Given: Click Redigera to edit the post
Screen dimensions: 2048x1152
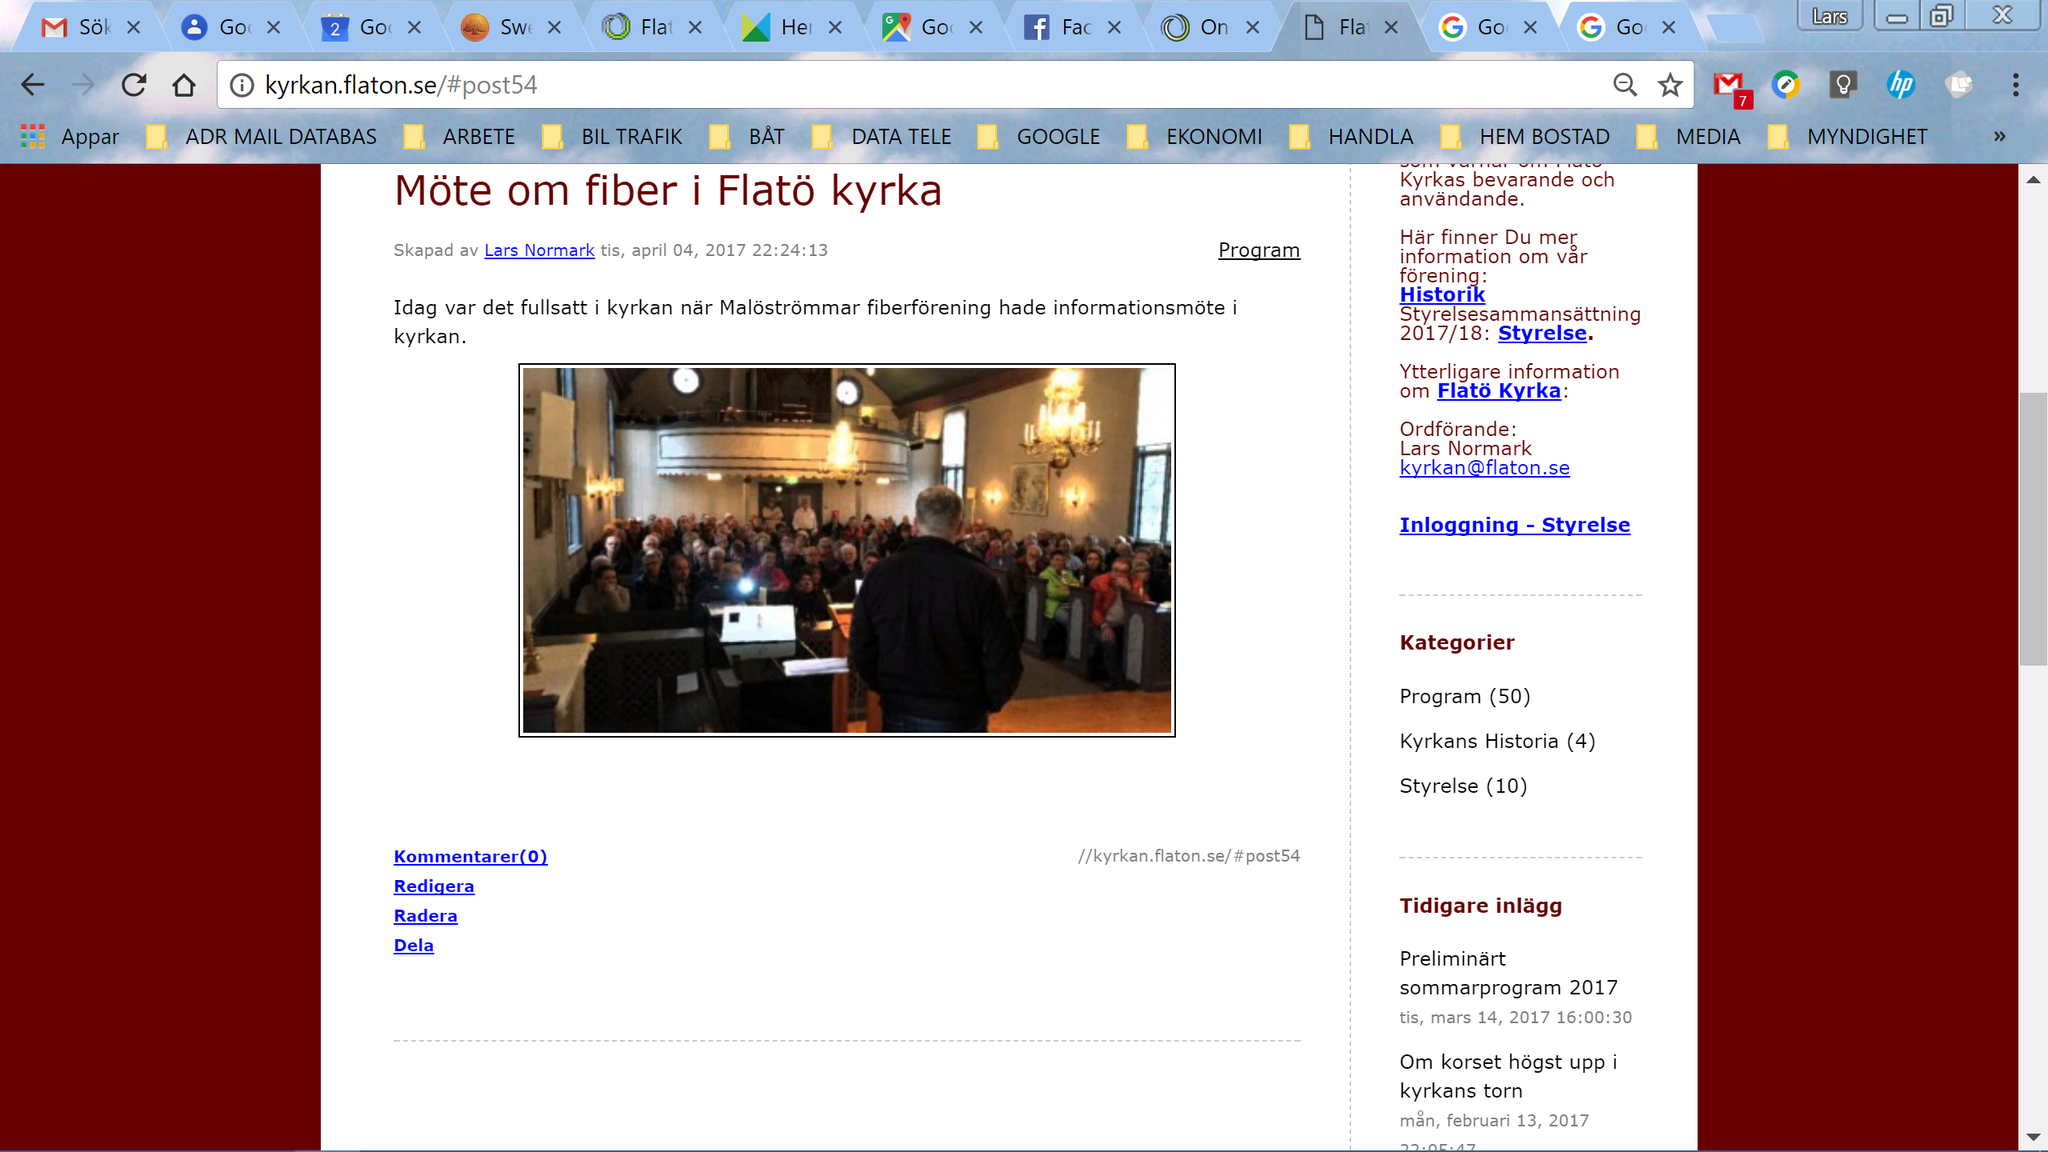Looking at the screenshot, I should 434,886.
